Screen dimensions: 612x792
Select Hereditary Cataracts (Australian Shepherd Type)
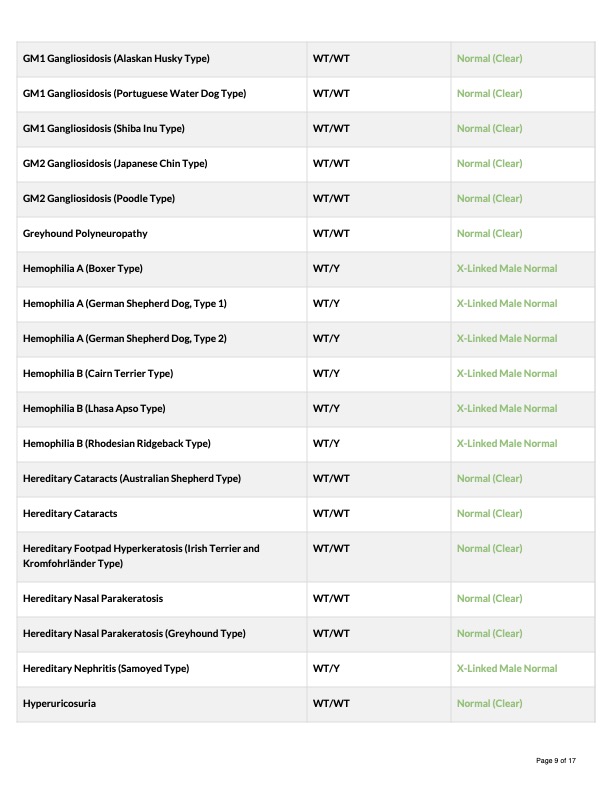pyautogui.click(x=132, y=479)
